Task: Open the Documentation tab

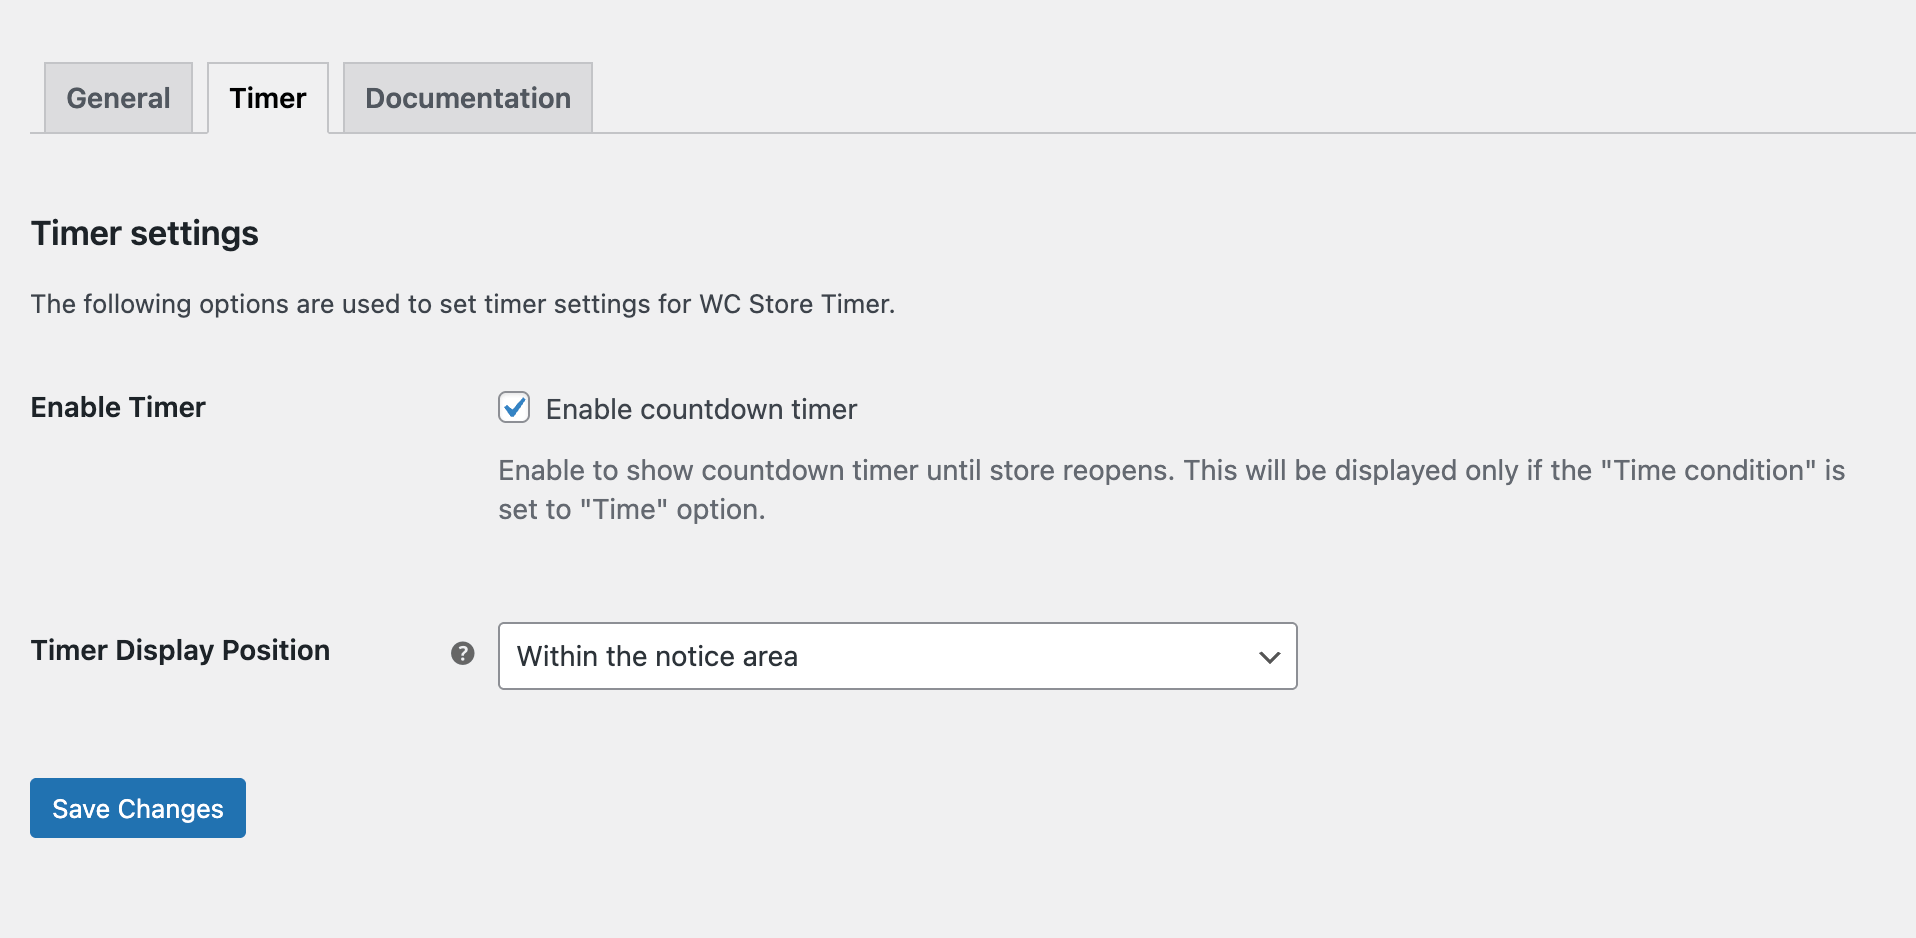Action: pyautogui.click(x=467, y=97)
